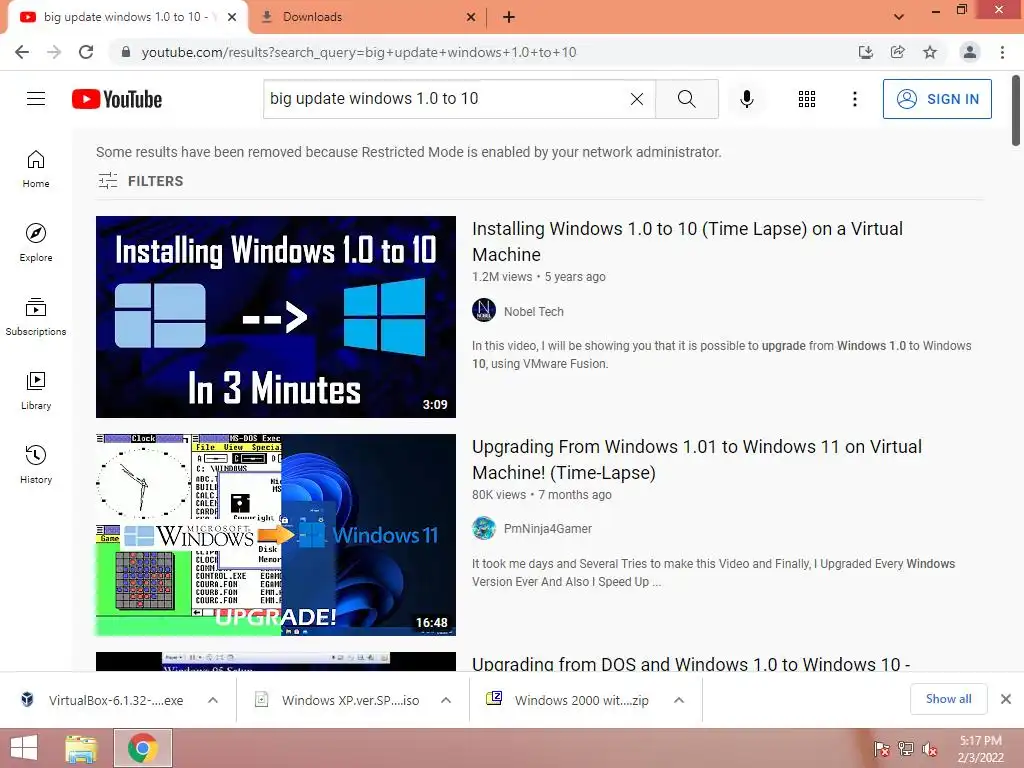The image size is (1024, 768).
Task: Expand Windows XP iso download options arrow
Action: pos(446,700)
